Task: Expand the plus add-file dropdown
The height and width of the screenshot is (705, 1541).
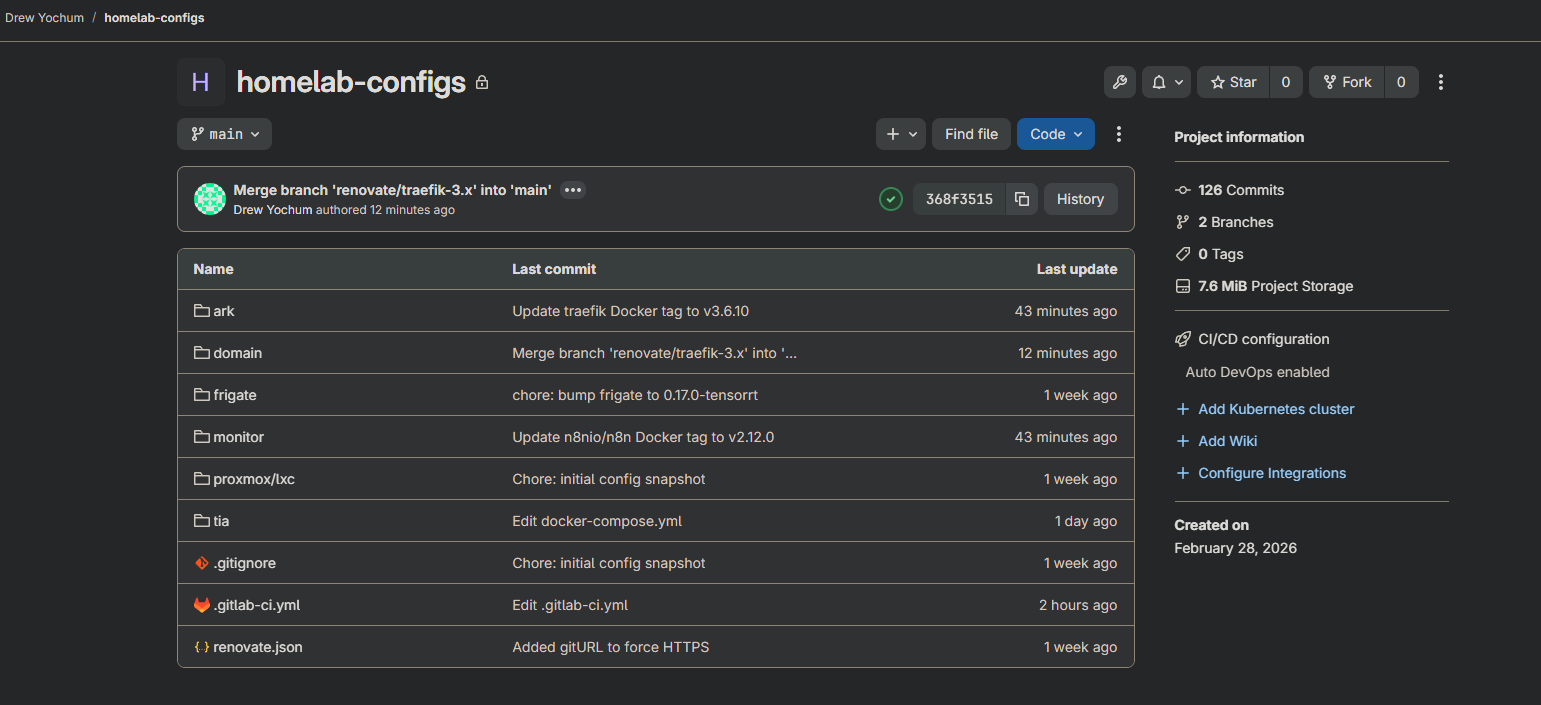Action: pos(900,134)
